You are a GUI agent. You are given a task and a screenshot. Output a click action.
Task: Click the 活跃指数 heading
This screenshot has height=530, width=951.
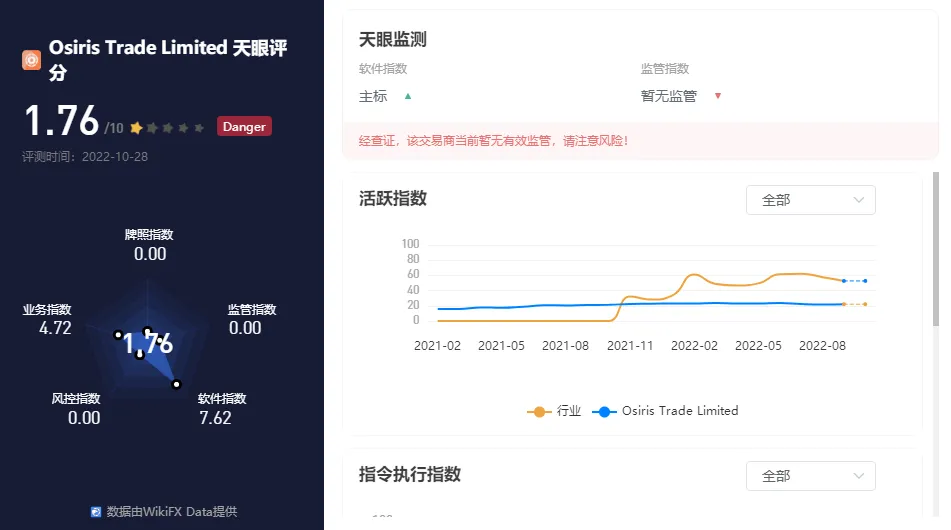[x=392, y=198]
